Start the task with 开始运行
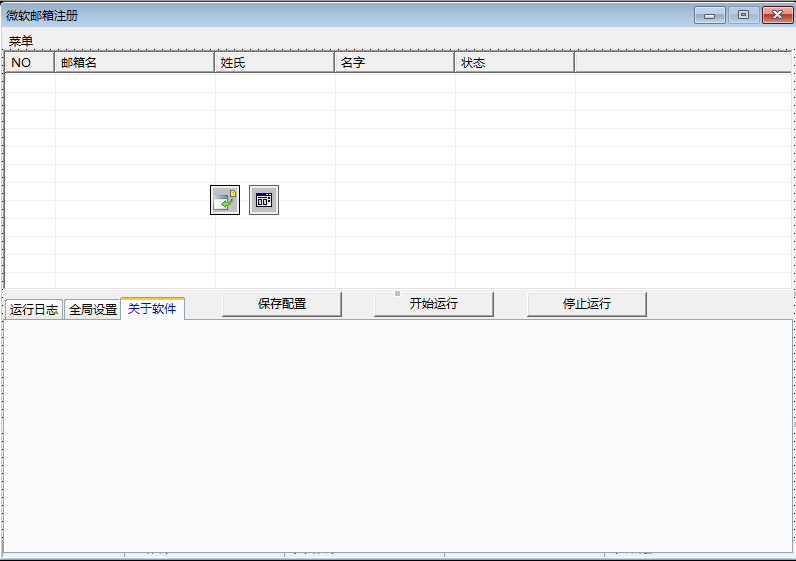Screen dimensions: 796x561 434,304
